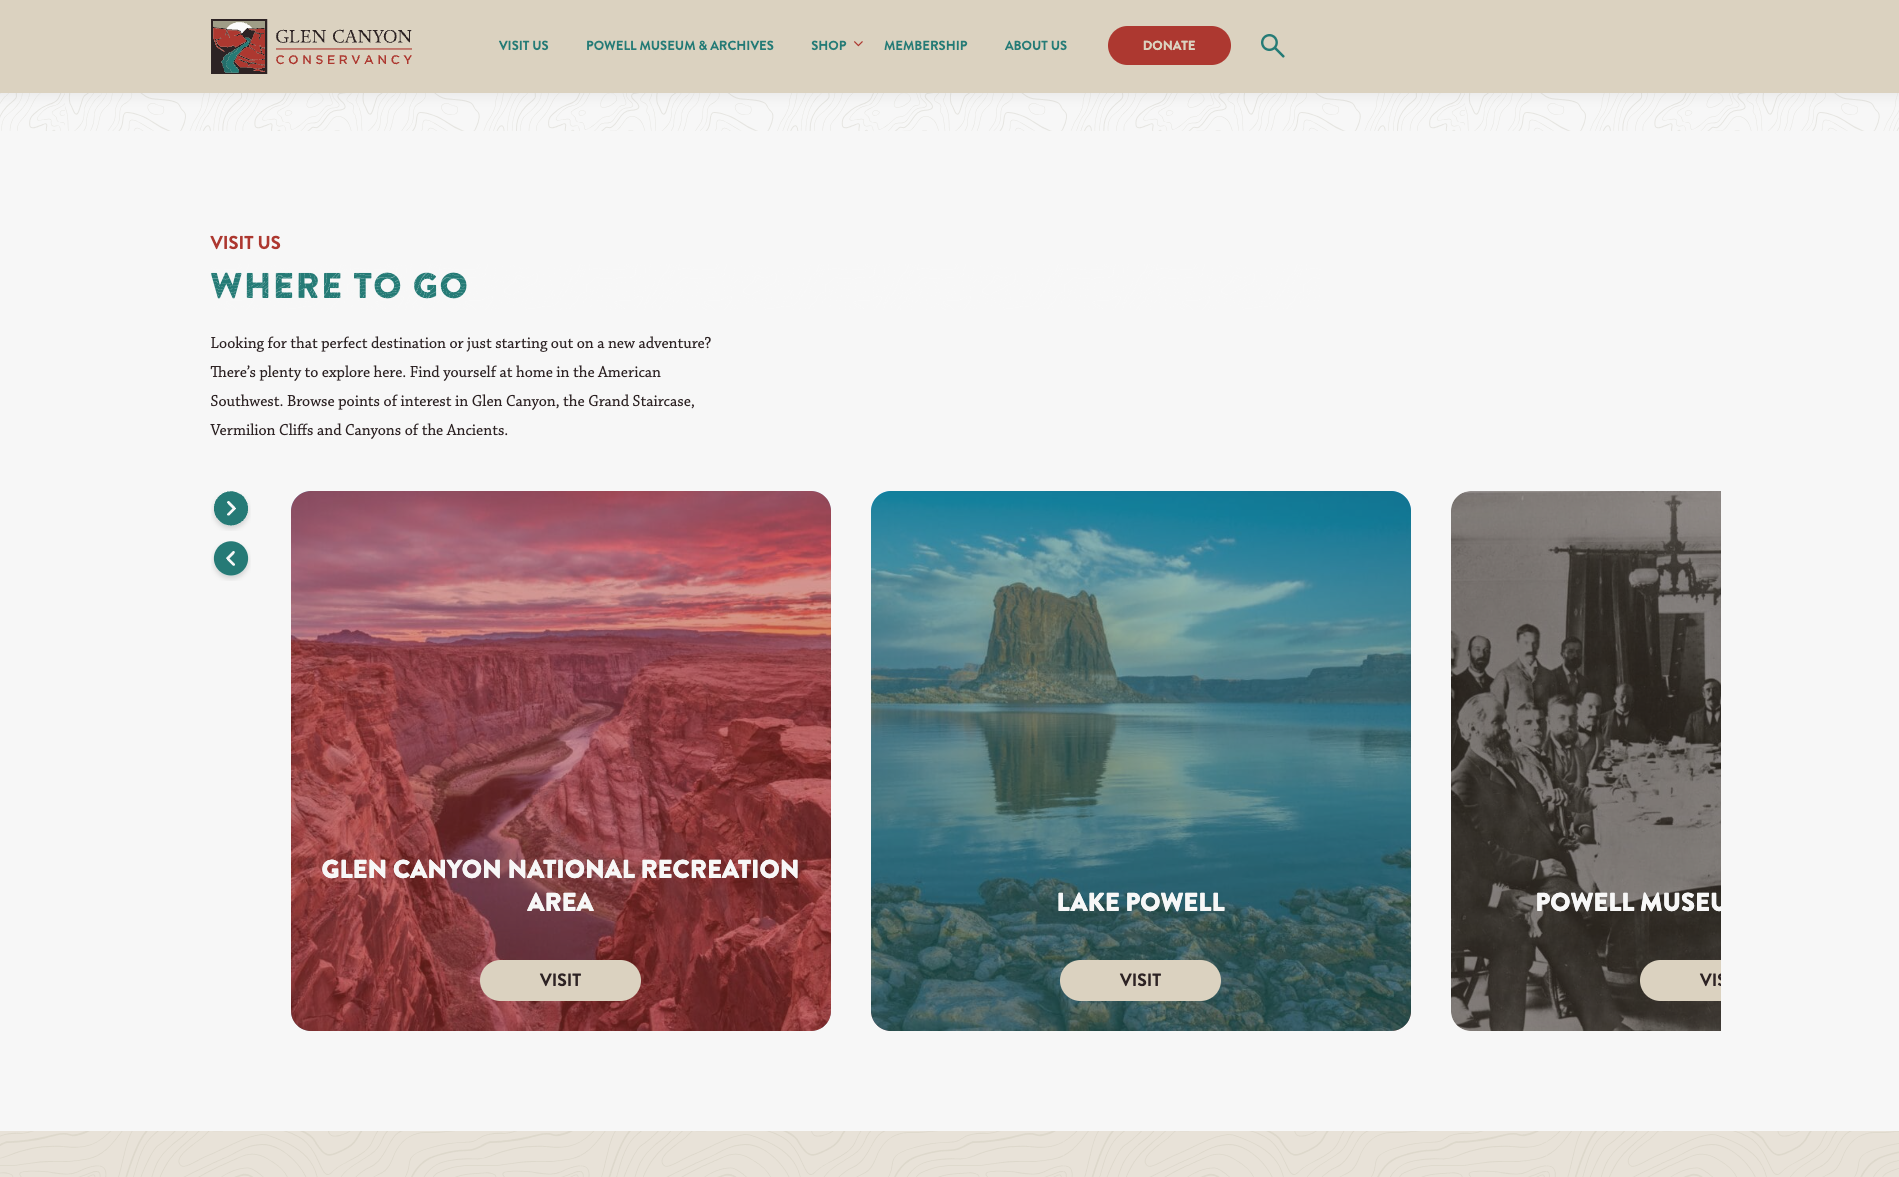
Task: Select the Shop menu item
Action: pos(829,46)
